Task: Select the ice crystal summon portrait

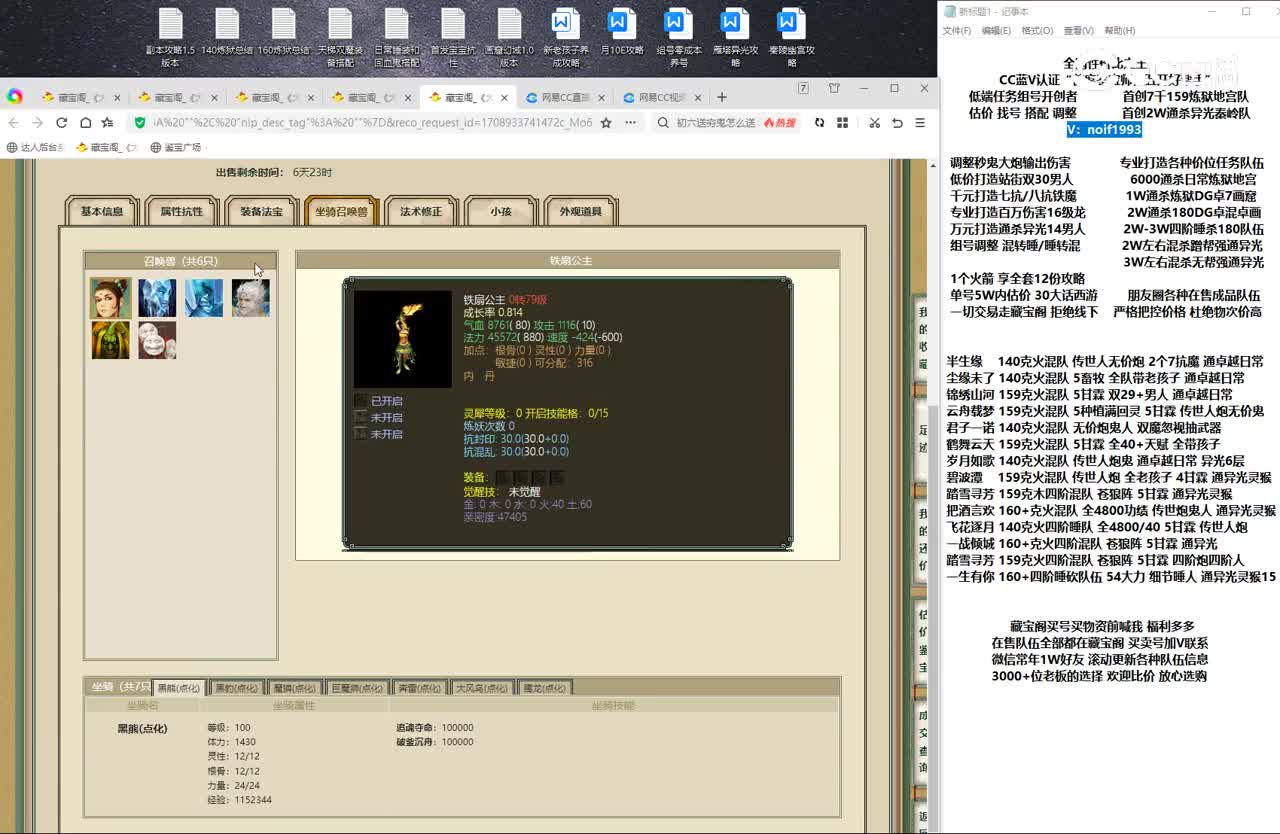Action: point(157,298)
